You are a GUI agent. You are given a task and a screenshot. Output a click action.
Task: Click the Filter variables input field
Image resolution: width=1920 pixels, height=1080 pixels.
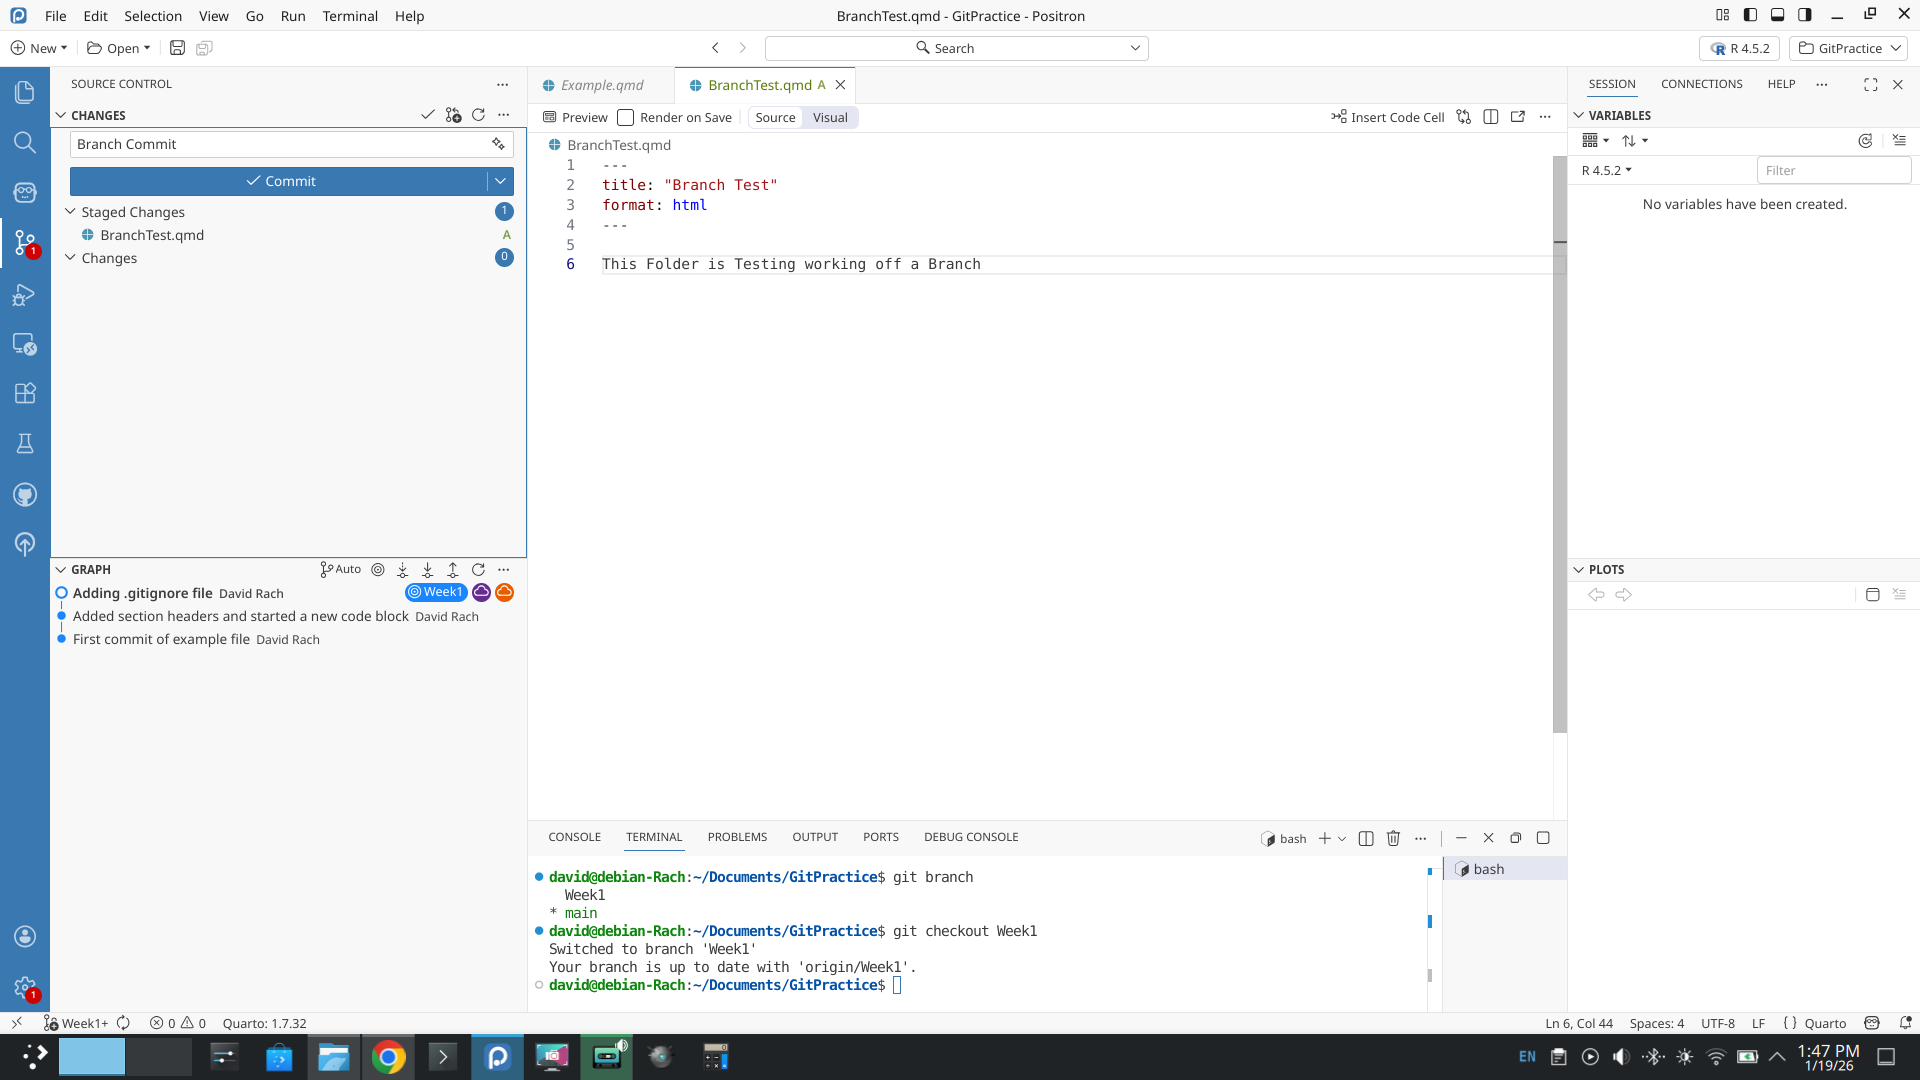[1832, 170]
